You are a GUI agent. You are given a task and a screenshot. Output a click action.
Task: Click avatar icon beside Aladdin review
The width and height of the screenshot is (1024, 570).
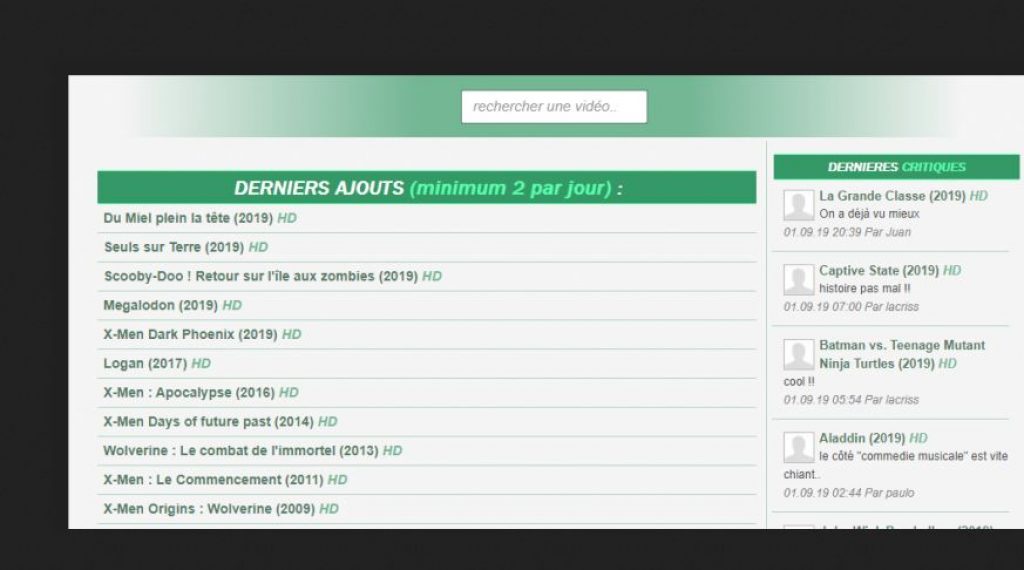coord(798,447)
